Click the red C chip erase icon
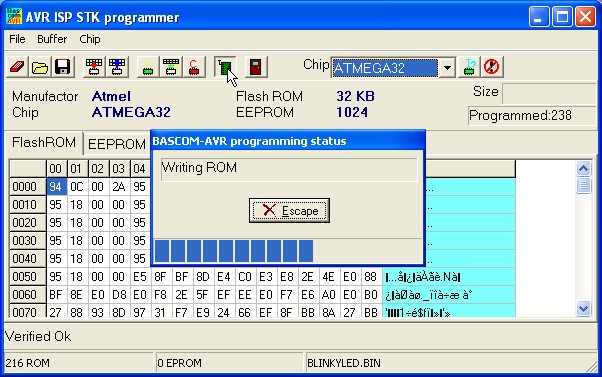Image resolution: width=602 pixels, height=377 pixels. [x=194, y=67]
